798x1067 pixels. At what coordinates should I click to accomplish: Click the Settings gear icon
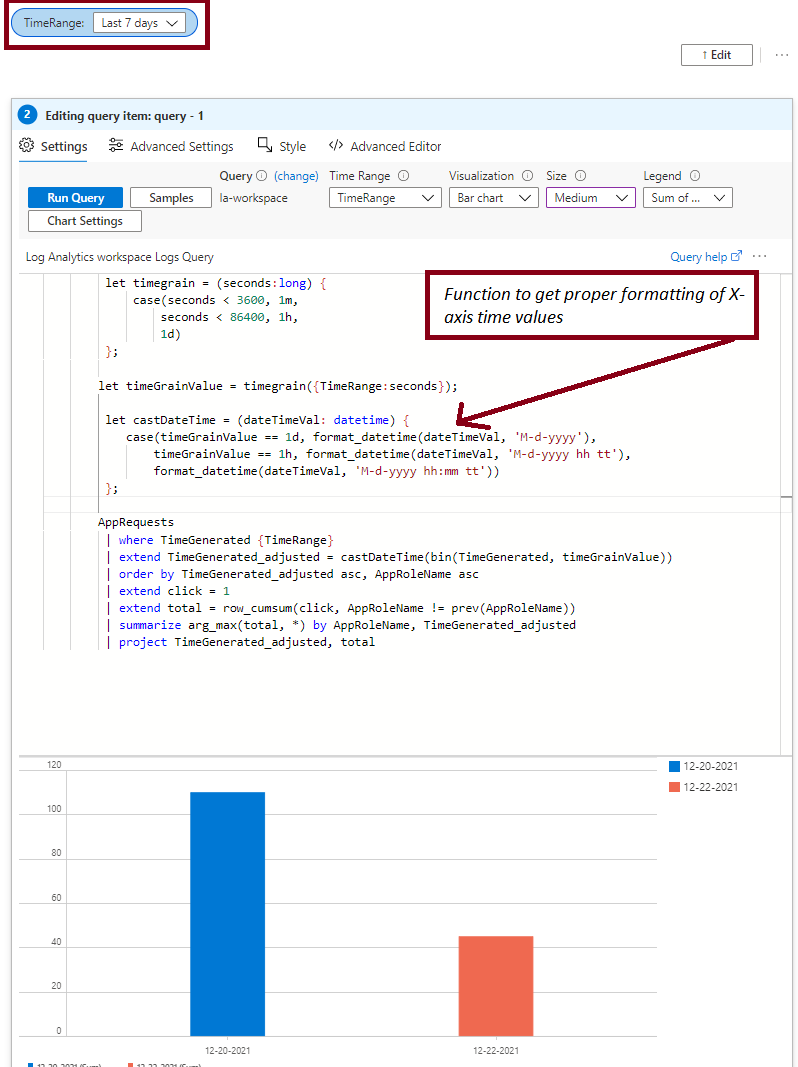(27, 146)
